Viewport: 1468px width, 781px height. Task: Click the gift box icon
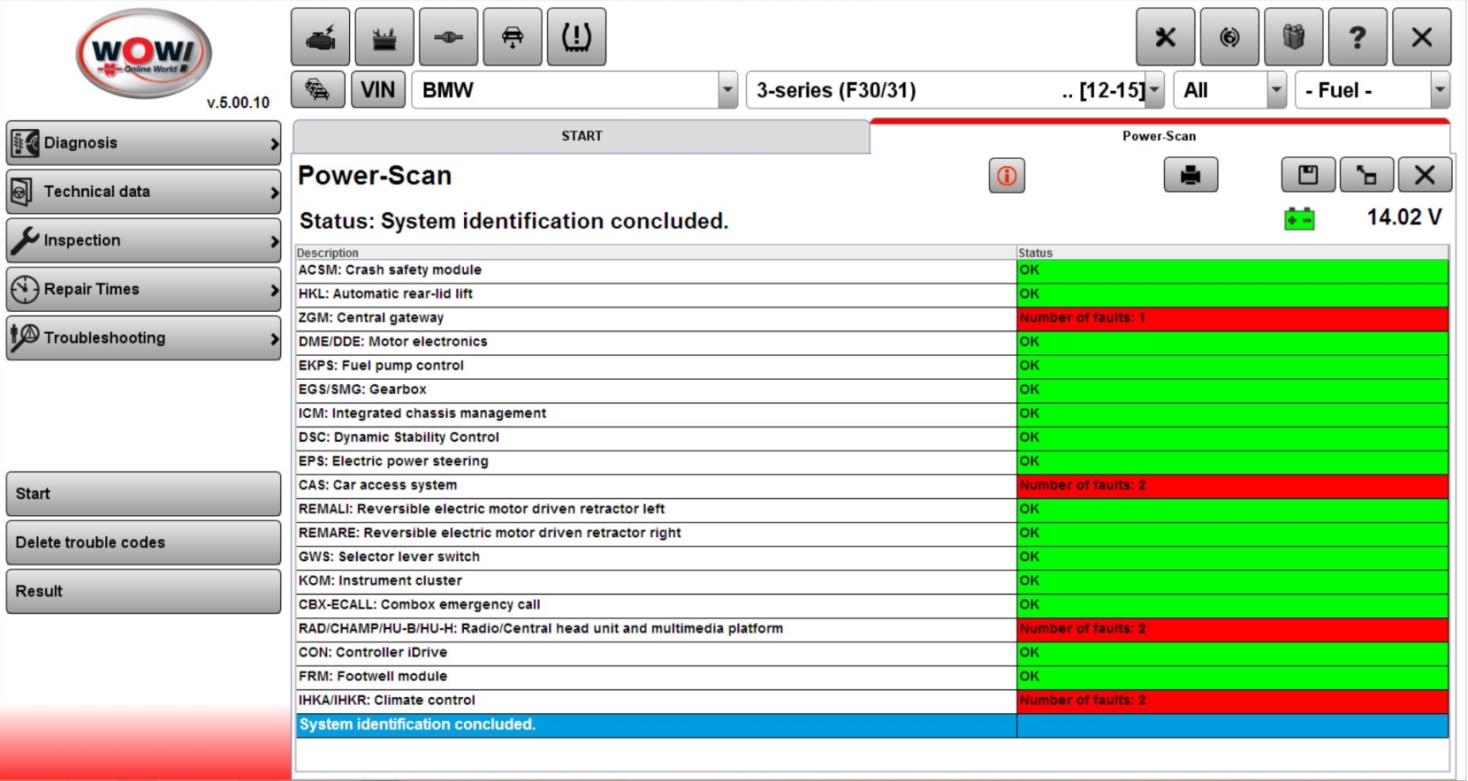(1293, 37)
